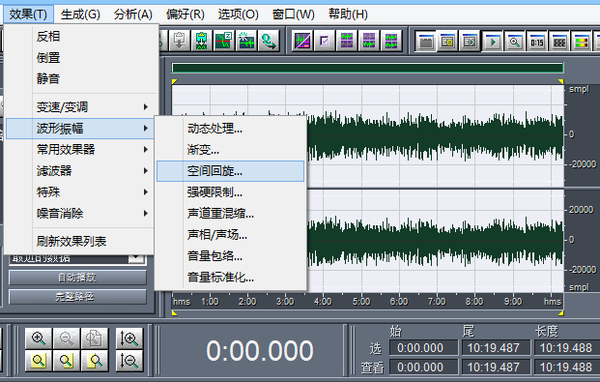
Task: Select both channels with first purple waveform icon
Action: tap(347, 41)
